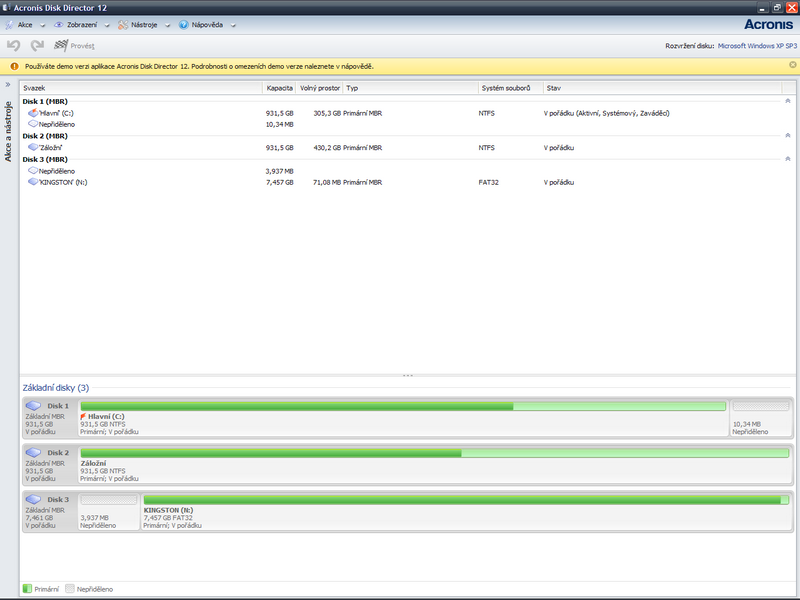Click the Acronis Disk Director title bar icon
The width and height of the screenshot is (800, 600).
tap(7, 7)
